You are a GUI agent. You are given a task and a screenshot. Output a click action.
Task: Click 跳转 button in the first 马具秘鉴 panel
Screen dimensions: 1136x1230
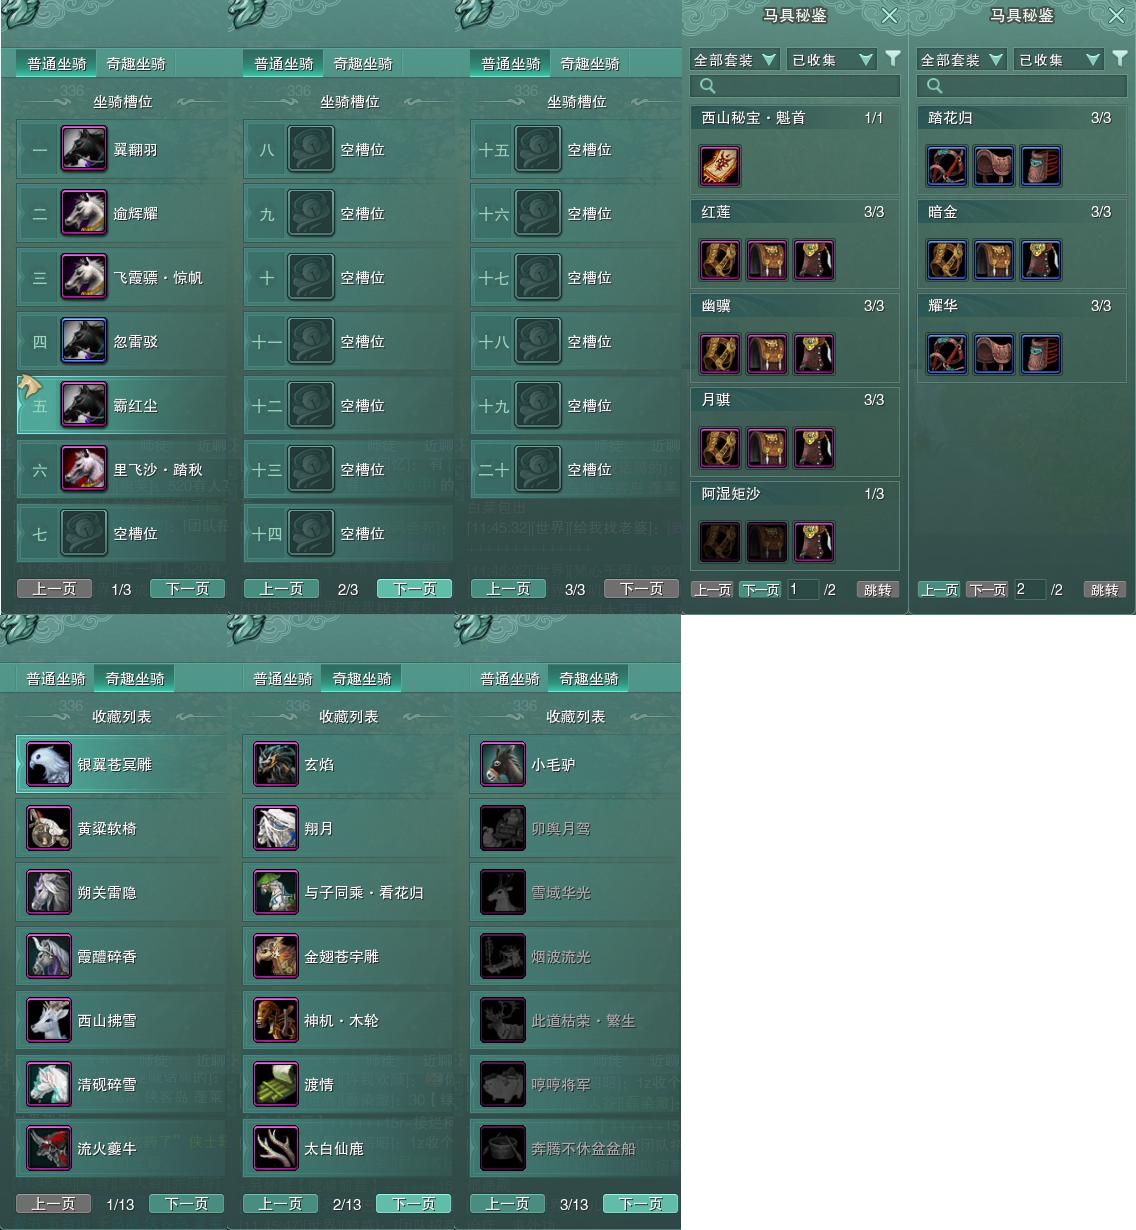pos(877,589)
